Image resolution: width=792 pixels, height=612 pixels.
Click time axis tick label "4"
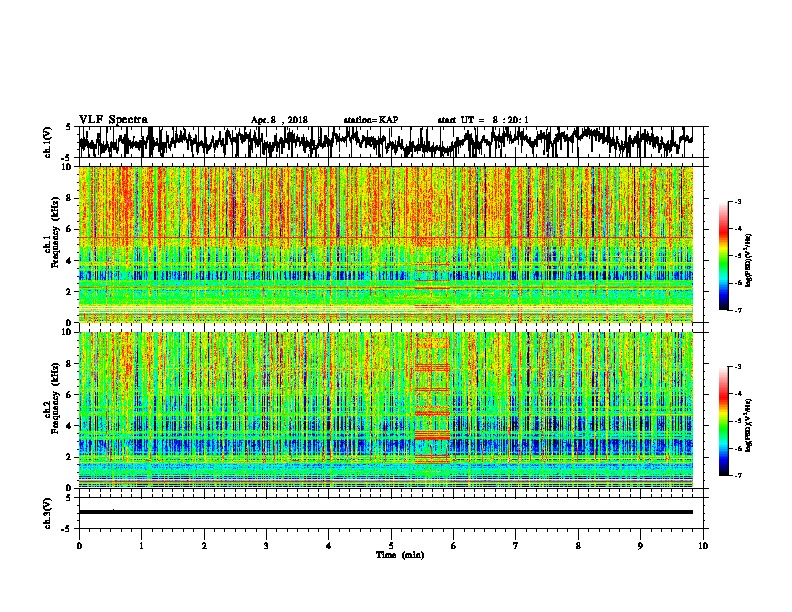click(x=329, y=546)
